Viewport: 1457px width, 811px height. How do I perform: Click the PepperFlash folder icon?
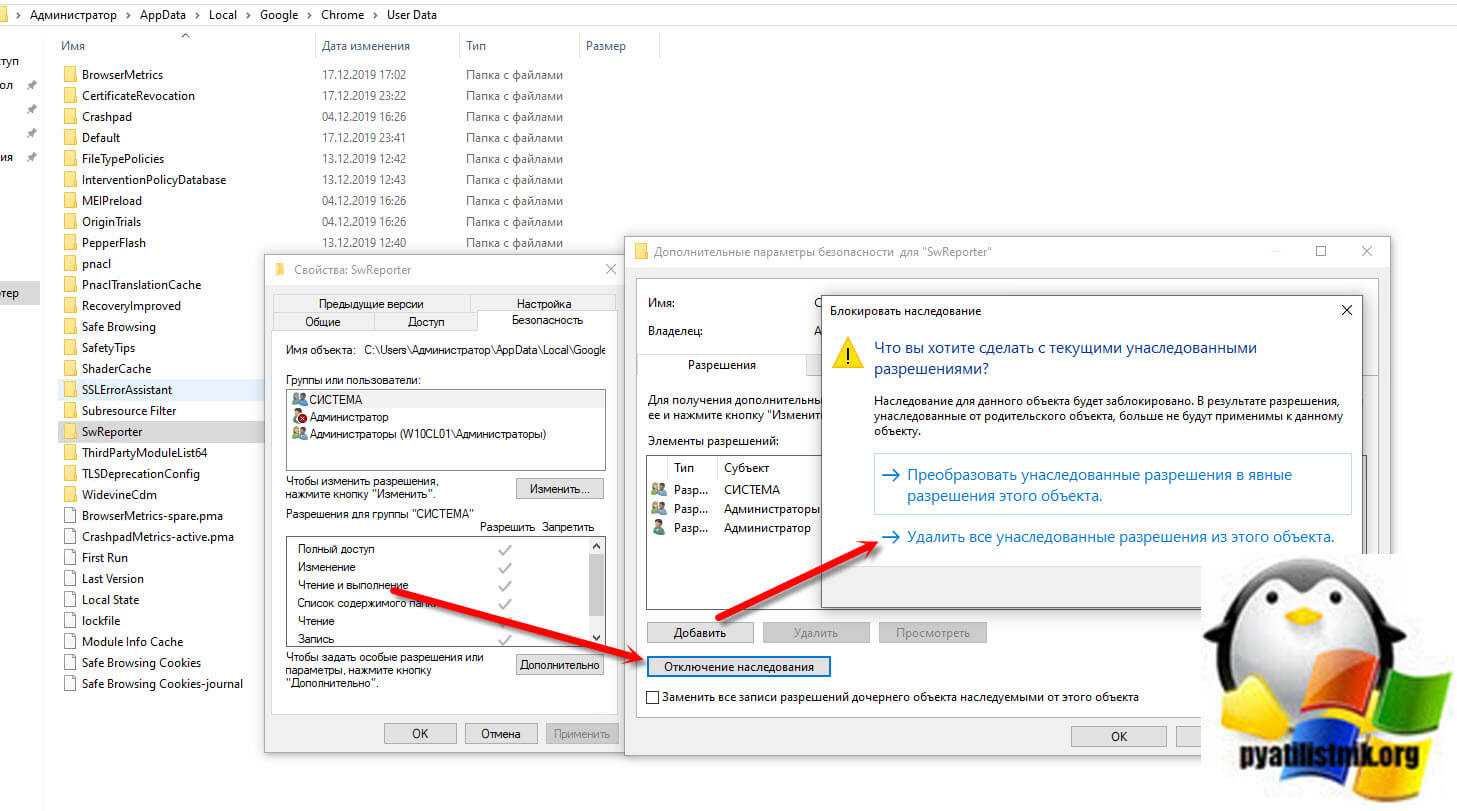pyautogui.click(x=69, y=243)
